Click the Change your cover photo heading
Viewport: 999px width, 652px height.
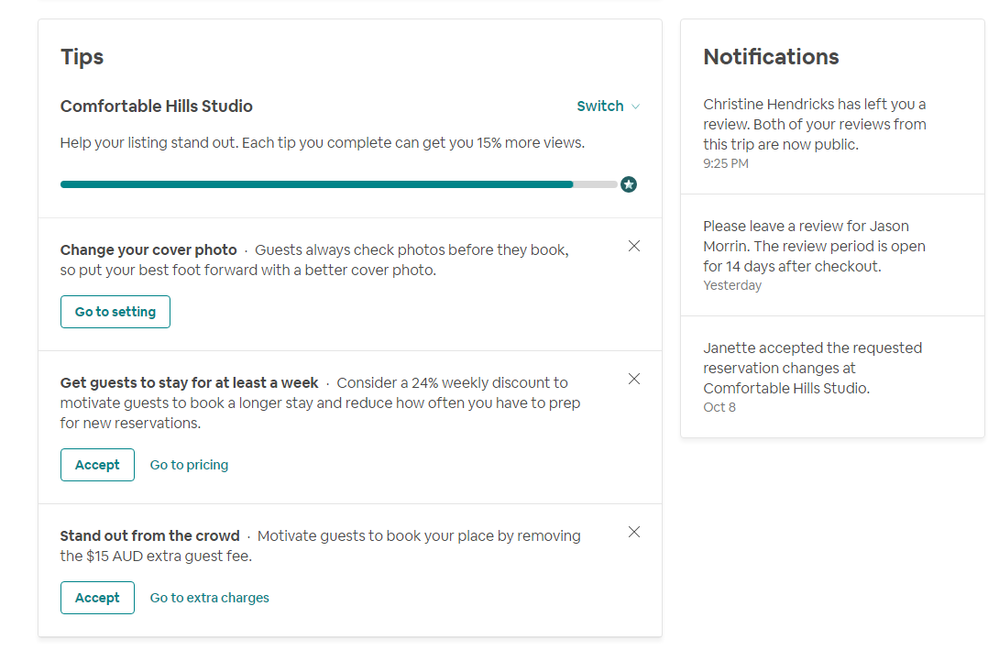(x=148, y=250)
